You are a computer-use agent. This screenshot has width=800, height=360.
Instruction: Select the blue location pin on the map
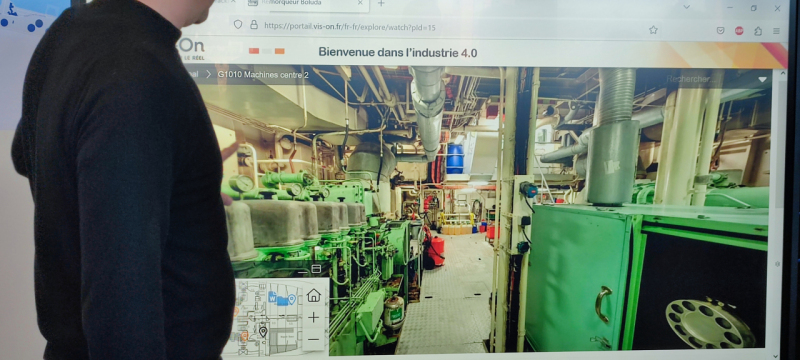tap(292, 299)
